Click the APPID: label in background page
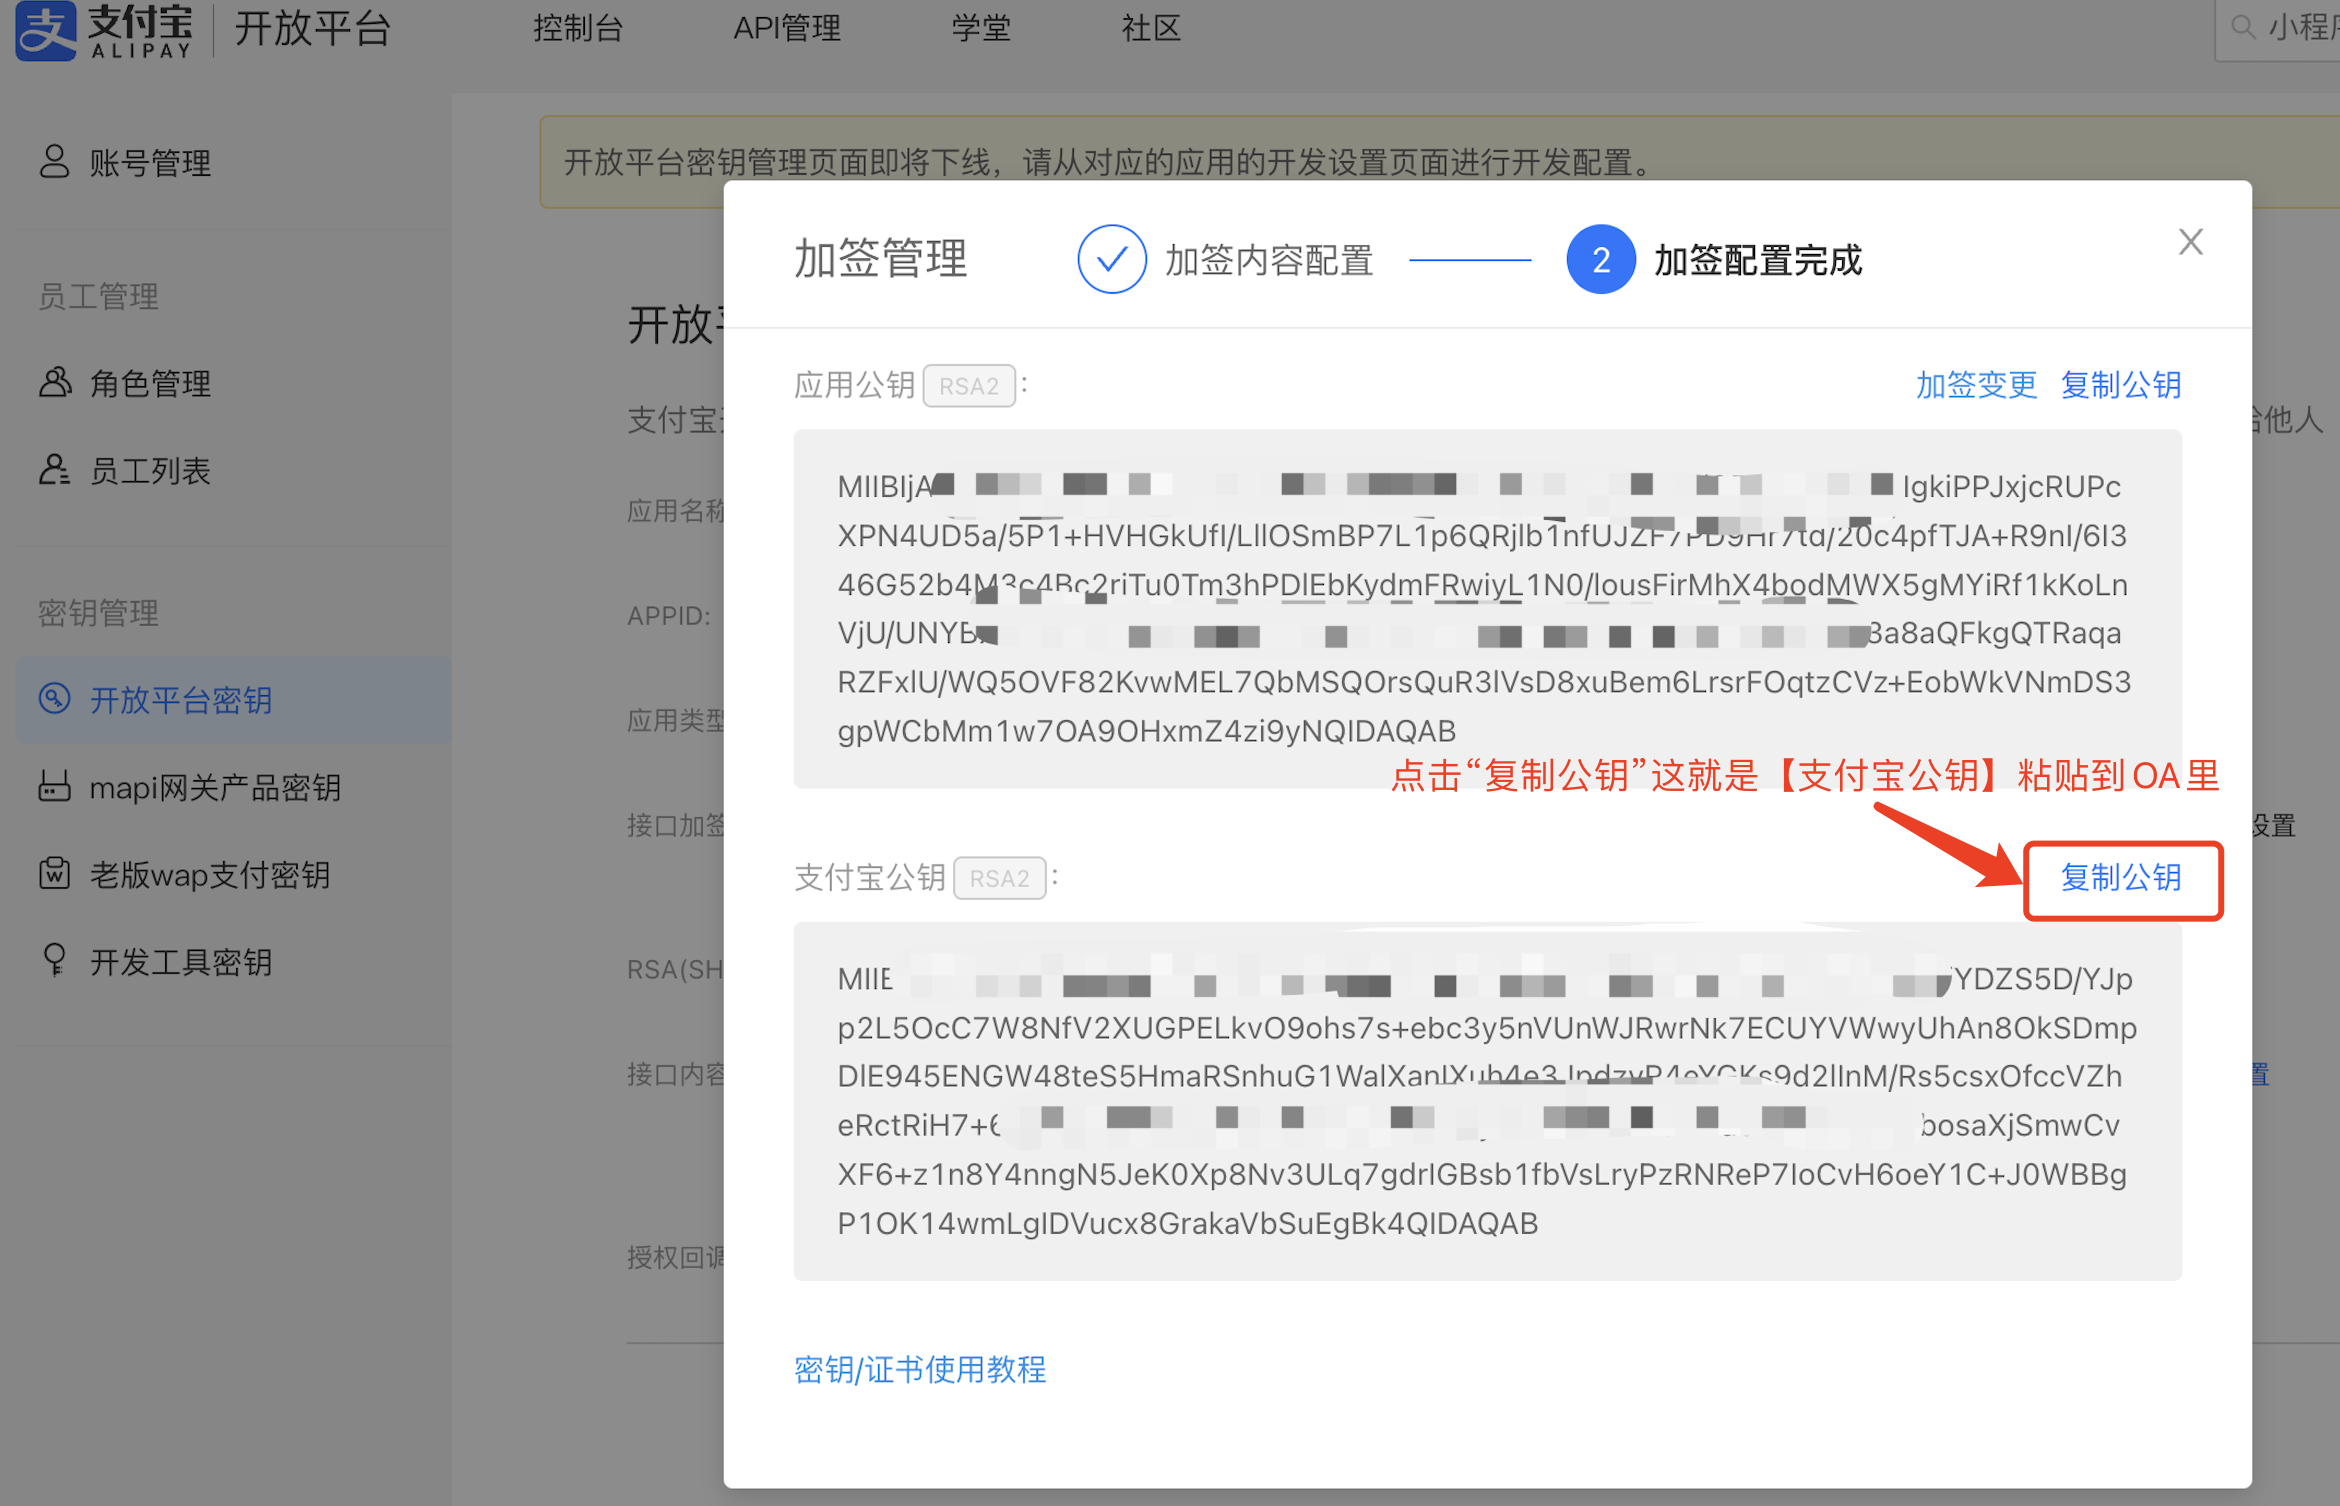The width and height of the screenshot is (2340, 1506). pos(669,615)
